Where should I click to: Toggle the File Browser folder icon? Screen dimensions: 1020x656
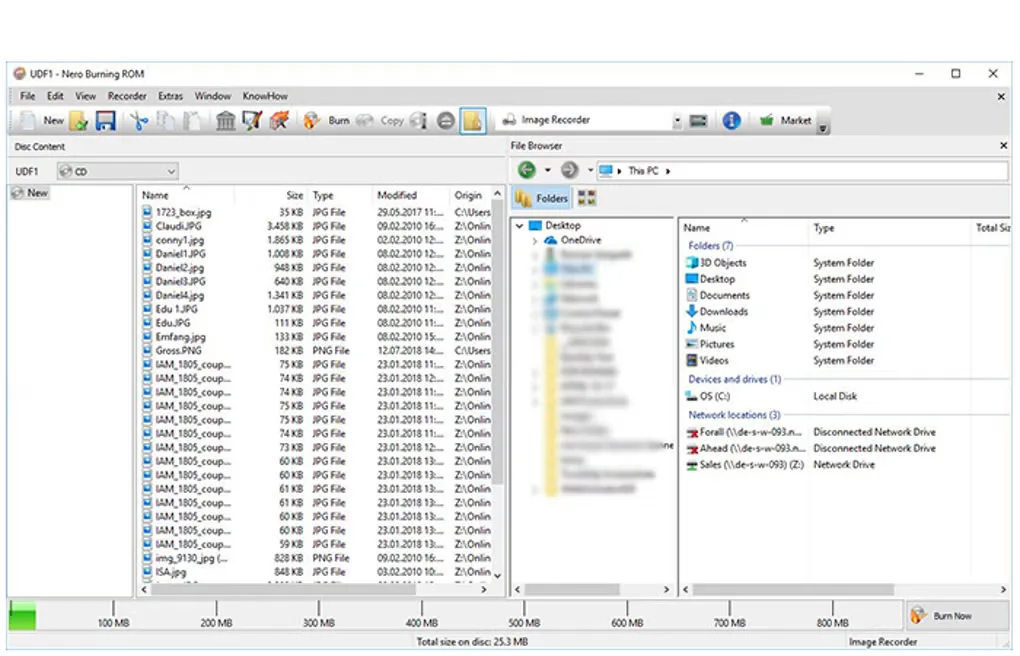click(x=473, y=121)
